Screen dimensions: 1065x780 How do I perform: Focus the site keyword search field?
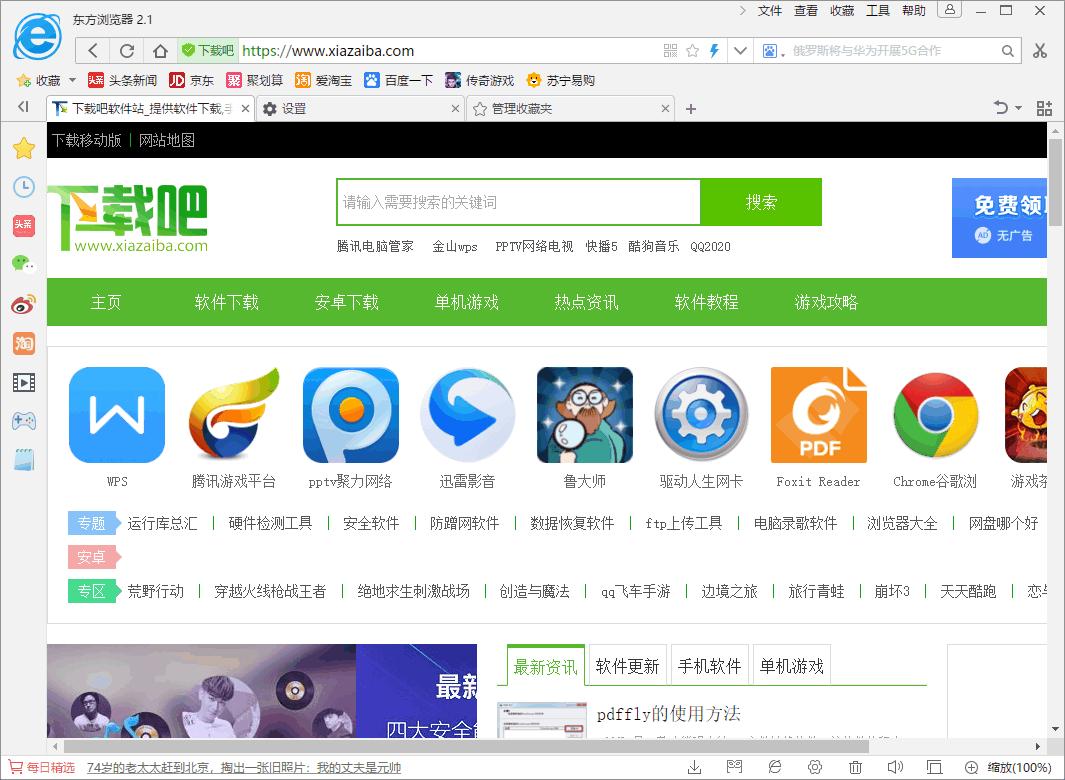point(518,202)
